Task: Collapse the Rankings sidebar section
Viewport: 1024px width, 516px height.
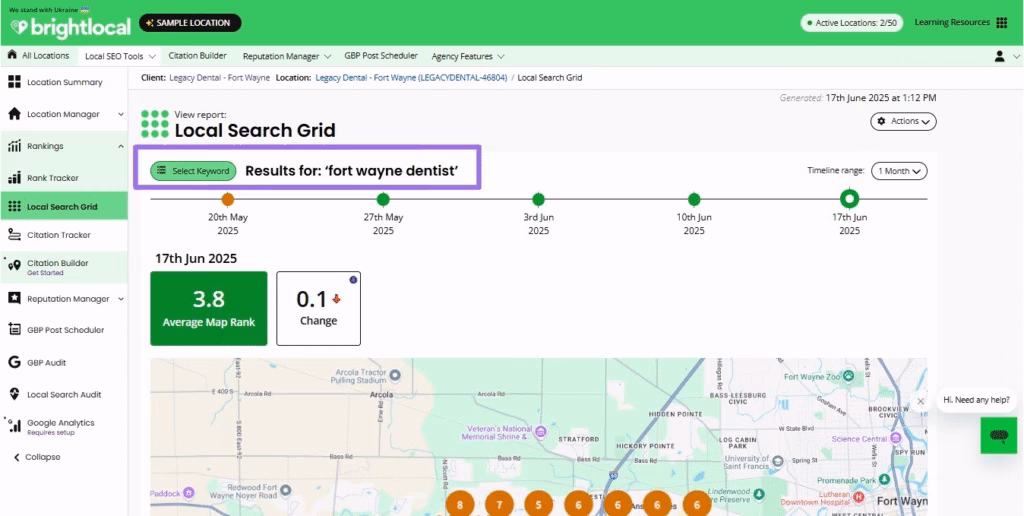Action: tap(120, 146)
